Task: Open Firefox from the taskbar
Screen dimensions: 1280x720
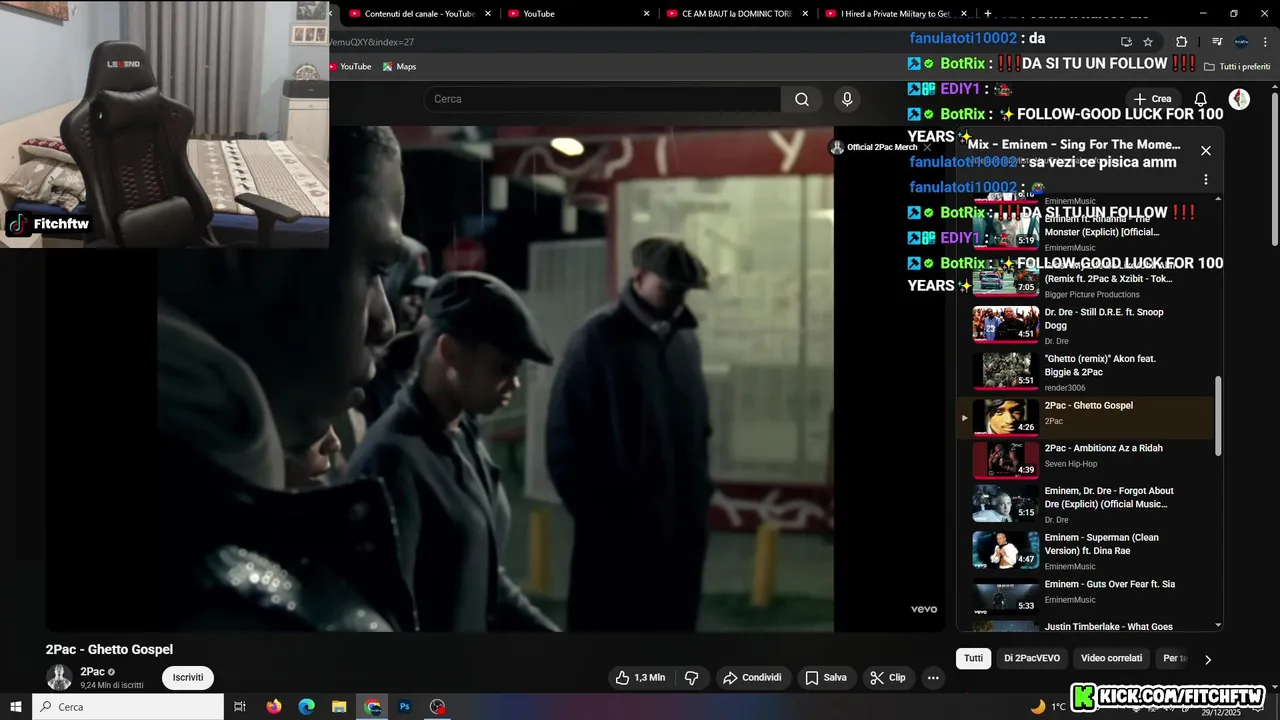Action: click(x=274, y=706)
